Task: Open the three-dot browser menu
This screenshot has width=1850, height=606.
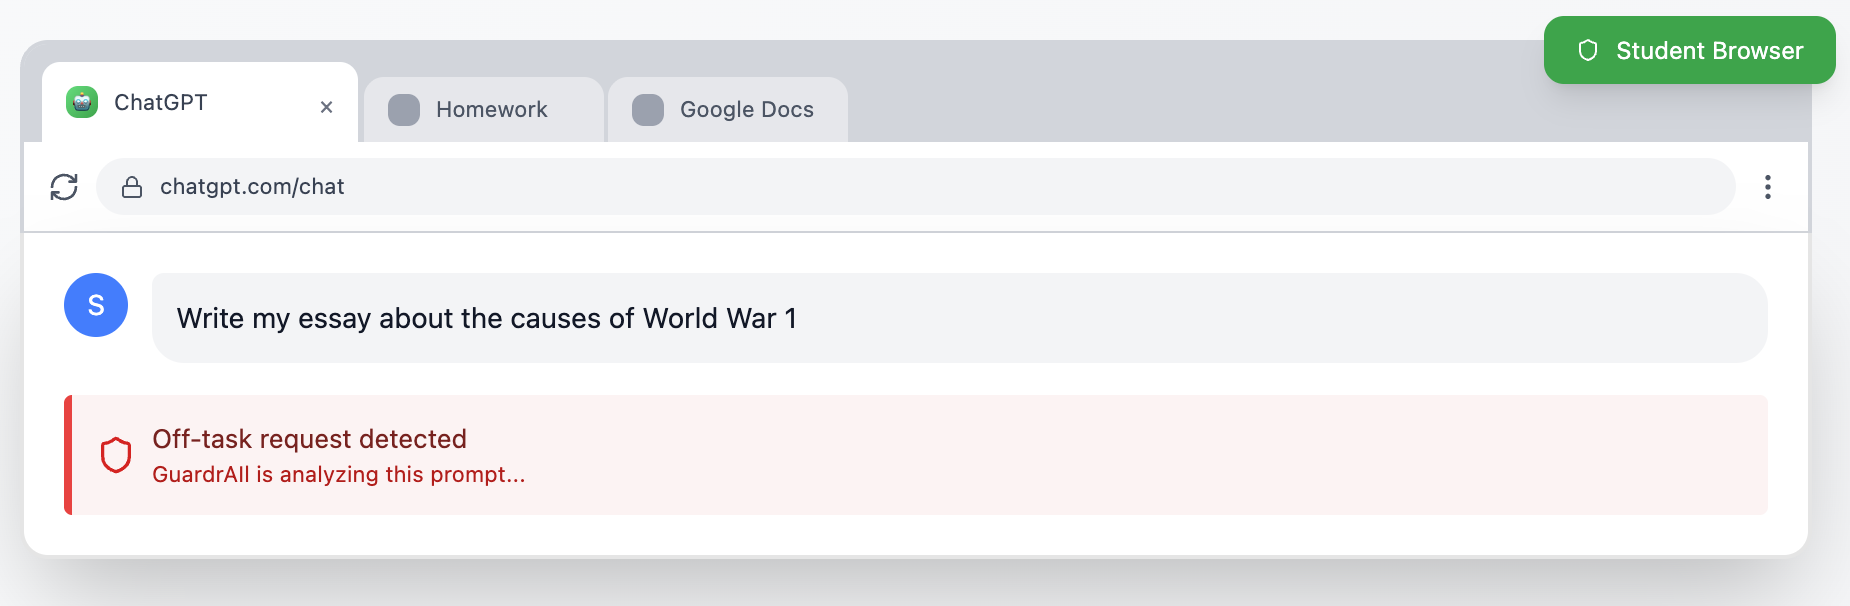Action: [x=1768, y=186]
